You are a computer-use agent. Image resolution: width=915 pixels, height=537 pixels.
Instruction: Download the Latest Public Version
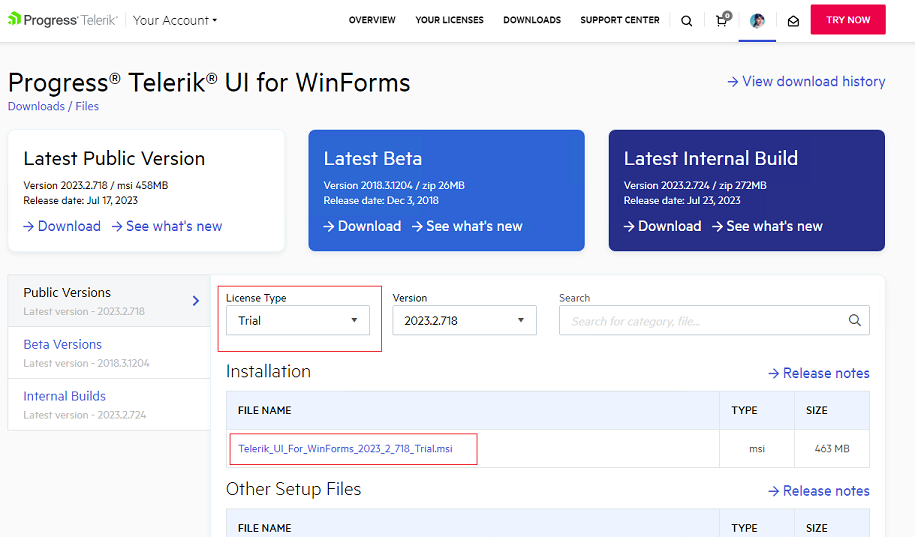pyautogui.click(x=62, y=226)
